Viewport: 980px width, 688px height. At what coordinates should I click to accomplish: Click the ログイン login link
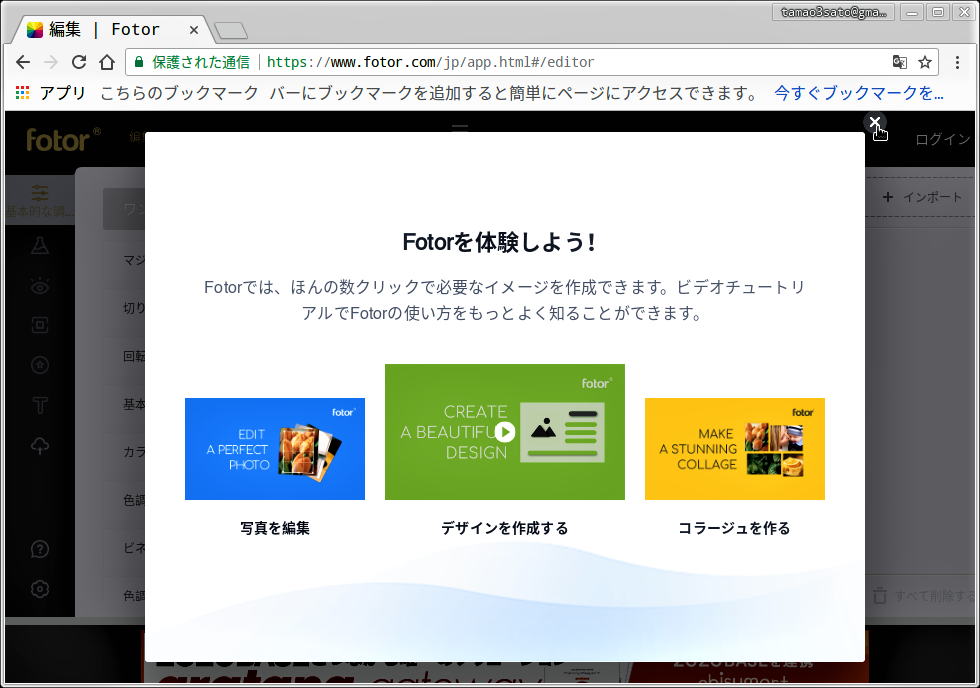(x=943, y=139)
